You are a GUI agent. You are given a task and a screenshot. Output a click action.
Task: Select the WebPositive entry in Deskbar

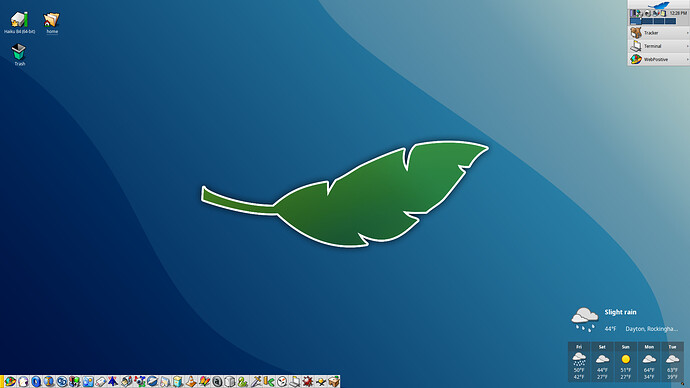click(x=658, y=59)
